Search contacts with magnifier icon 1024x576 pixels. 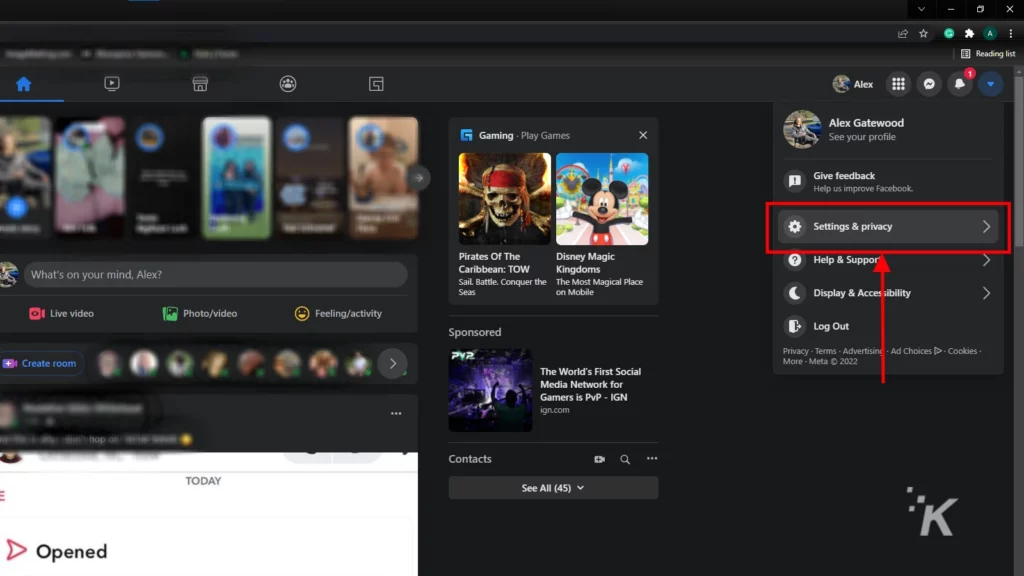625,459
